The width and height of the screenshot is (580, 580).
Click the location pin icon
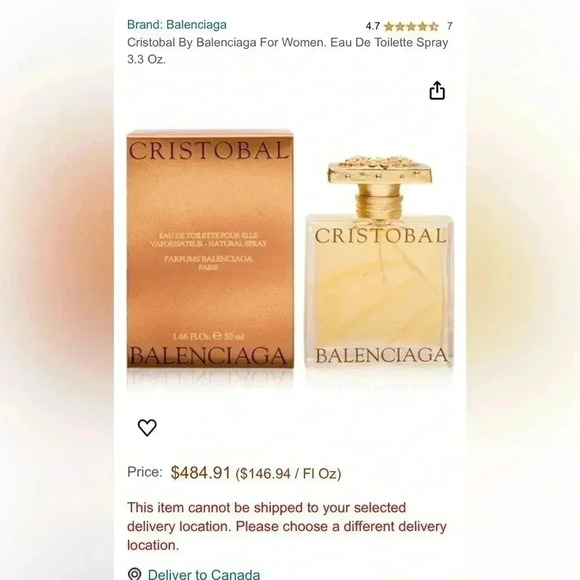tap(134, 574)
